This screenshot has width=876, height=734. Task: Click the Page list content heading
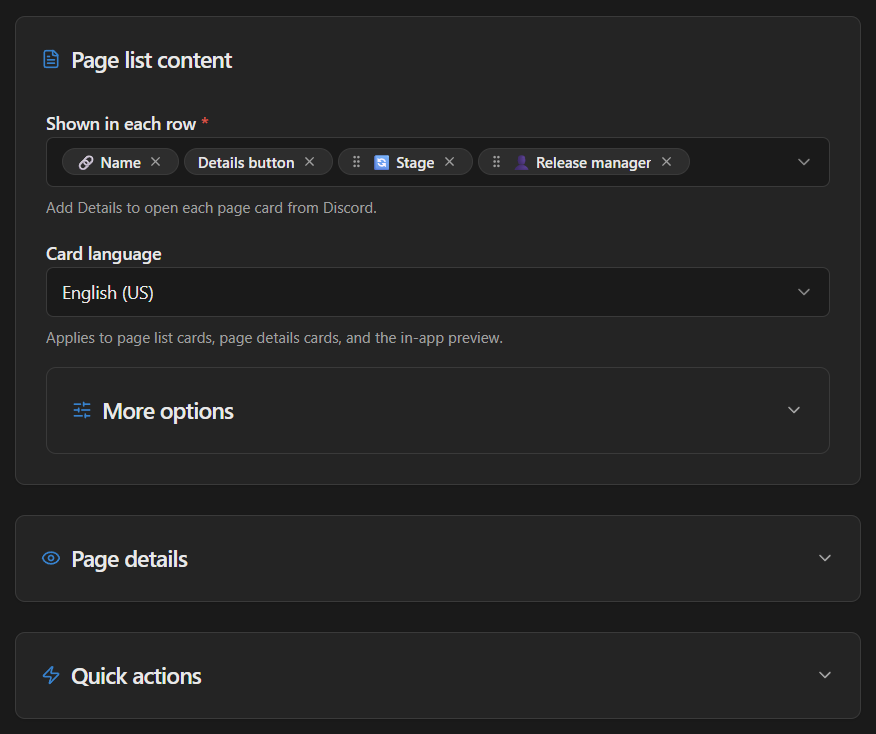(151, 60)
